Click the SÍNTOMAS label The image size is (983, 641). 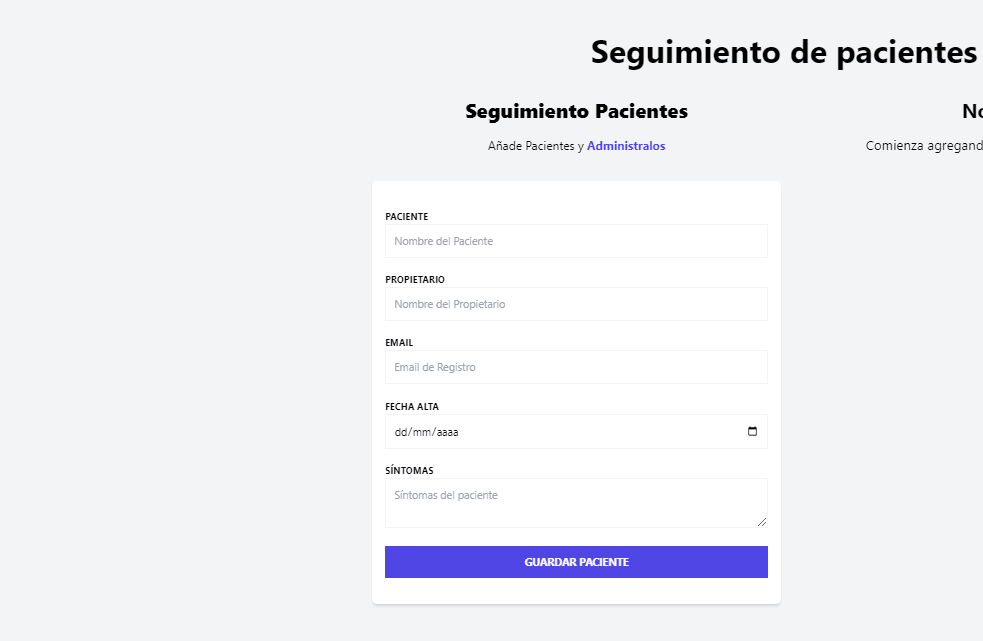click(409, 470)
